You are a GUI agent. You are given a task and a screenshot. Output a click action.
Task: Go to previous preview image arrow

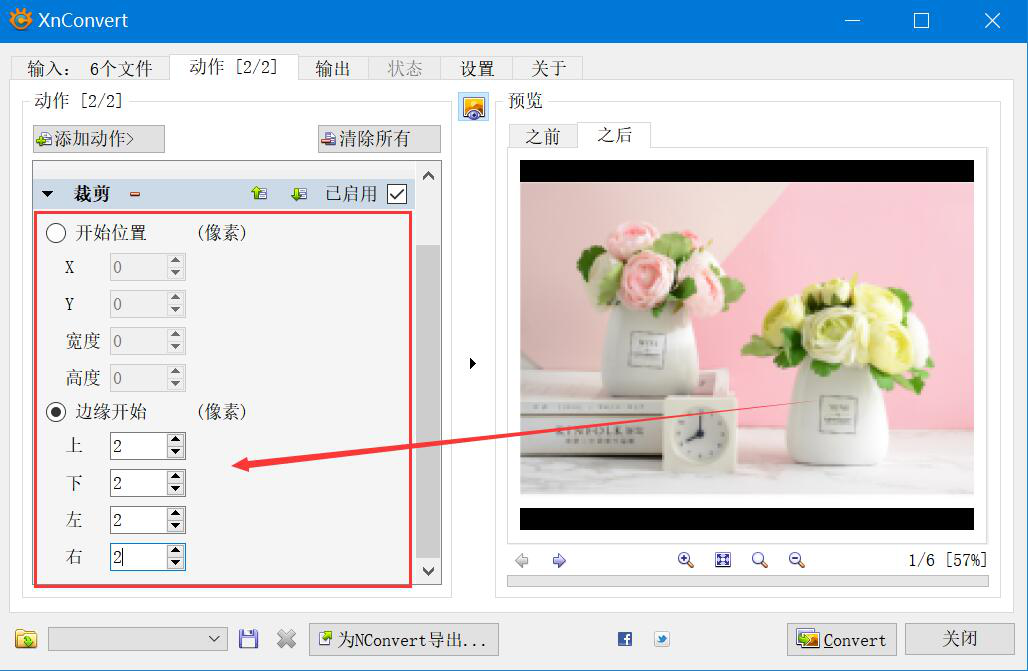[522, 560]
